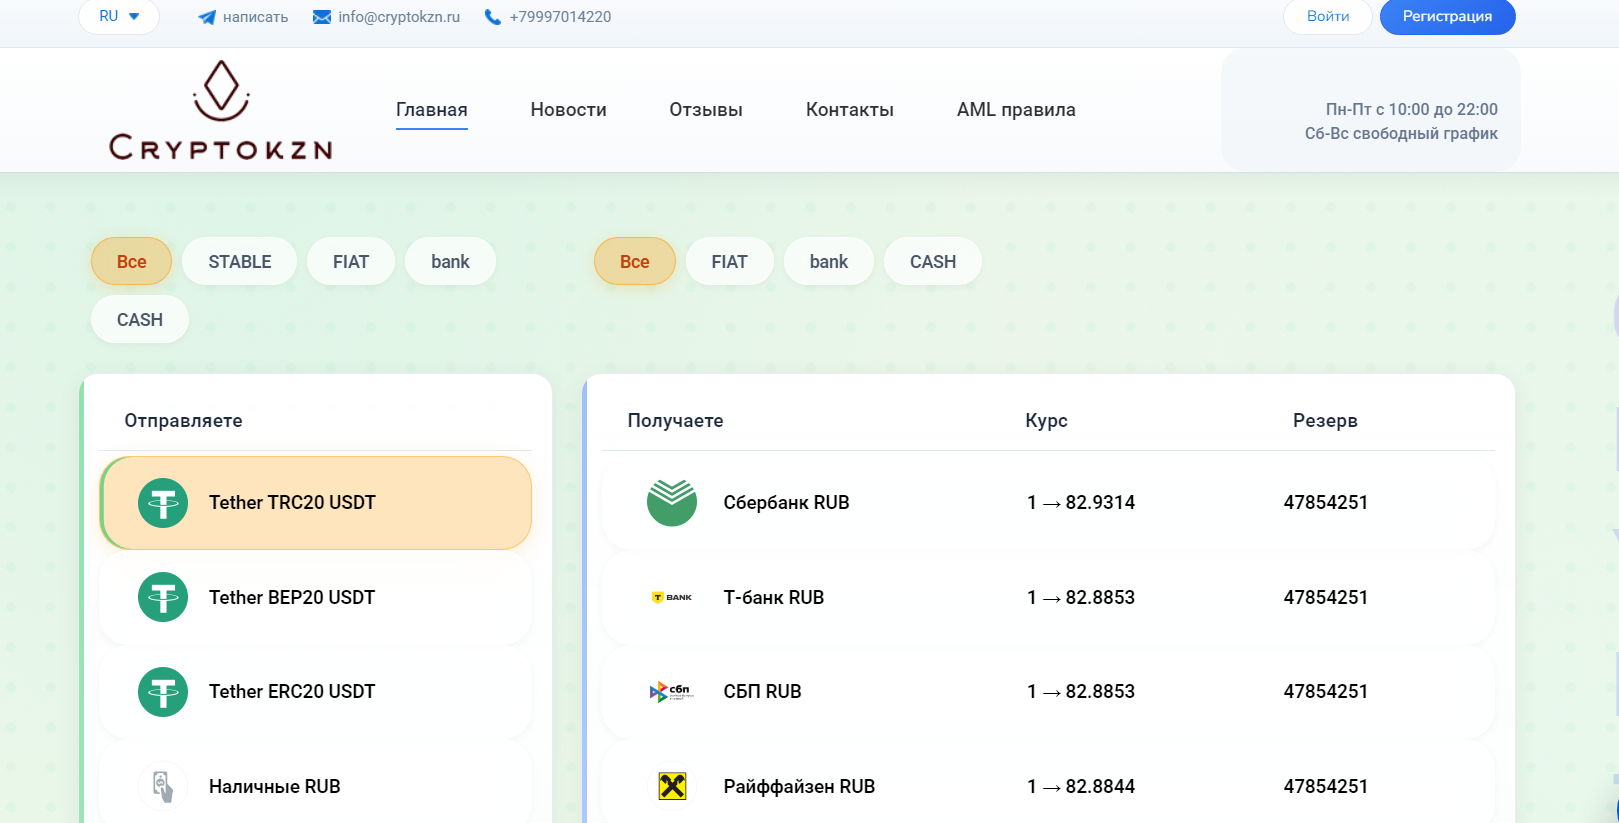Image resolution: width=1619 pixels, height=823 pixels.
Task: Click the Наличные RUB cash icon
Action: point(163,786)
